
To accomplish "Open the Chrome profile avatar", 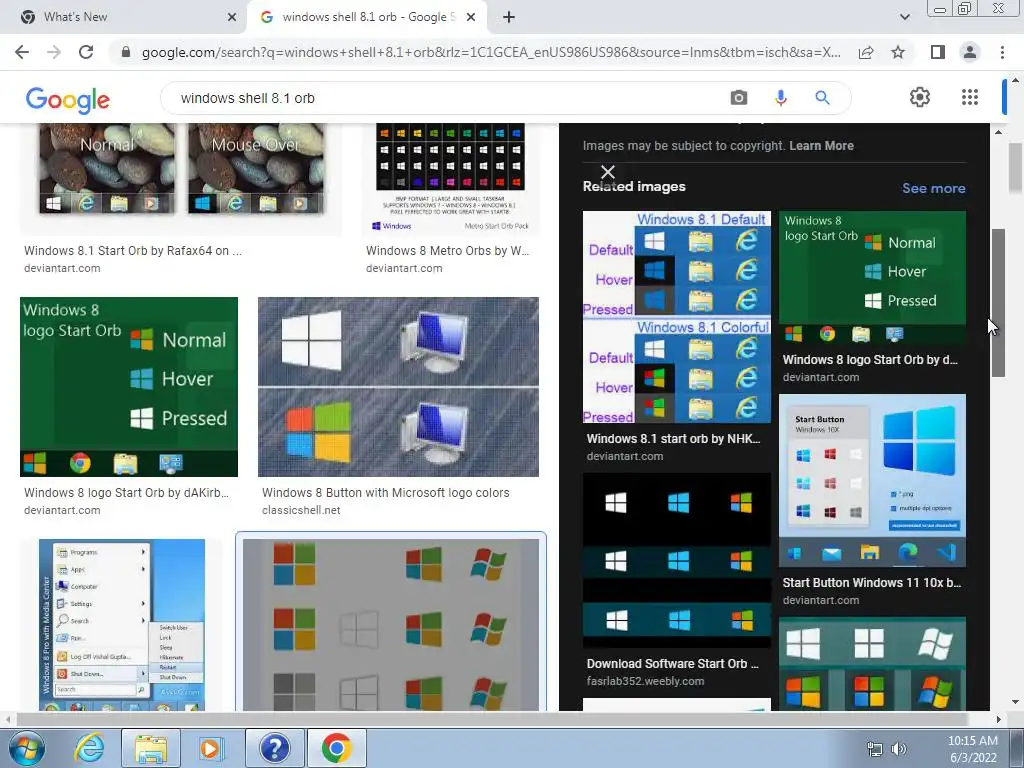I will point(970,52).
